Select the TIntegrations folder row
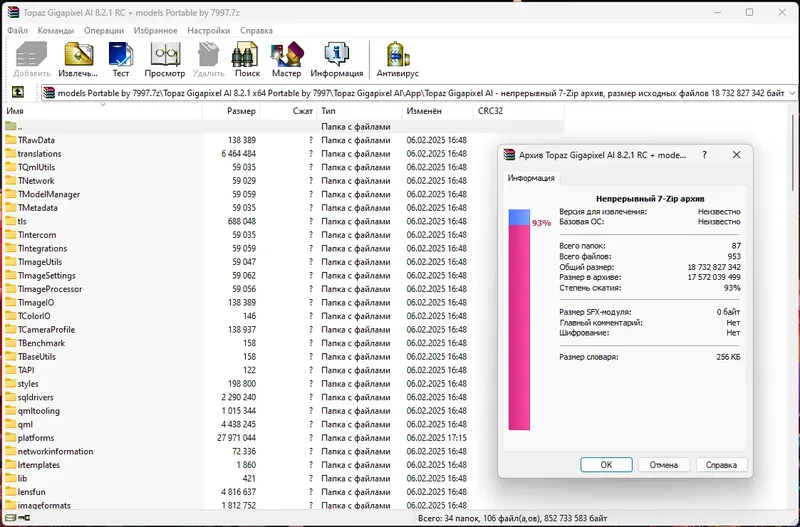800x527 pixels. tap(283, 248)
